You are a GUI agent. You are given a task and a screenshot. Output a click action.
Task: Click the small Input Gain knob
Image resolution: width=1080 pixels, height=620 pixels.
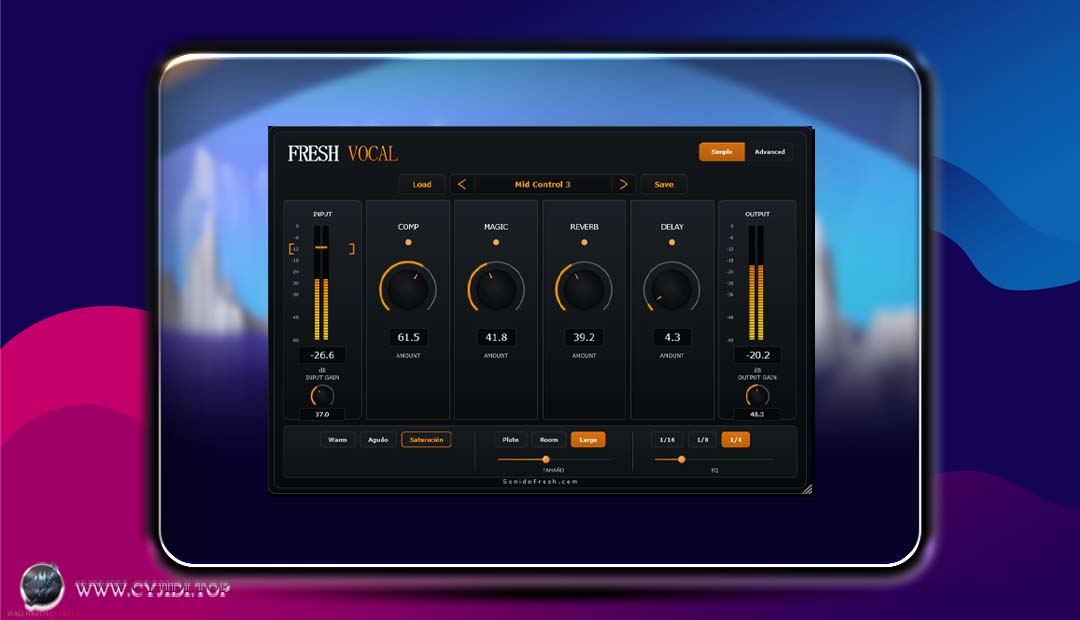[x=322, y=395]
